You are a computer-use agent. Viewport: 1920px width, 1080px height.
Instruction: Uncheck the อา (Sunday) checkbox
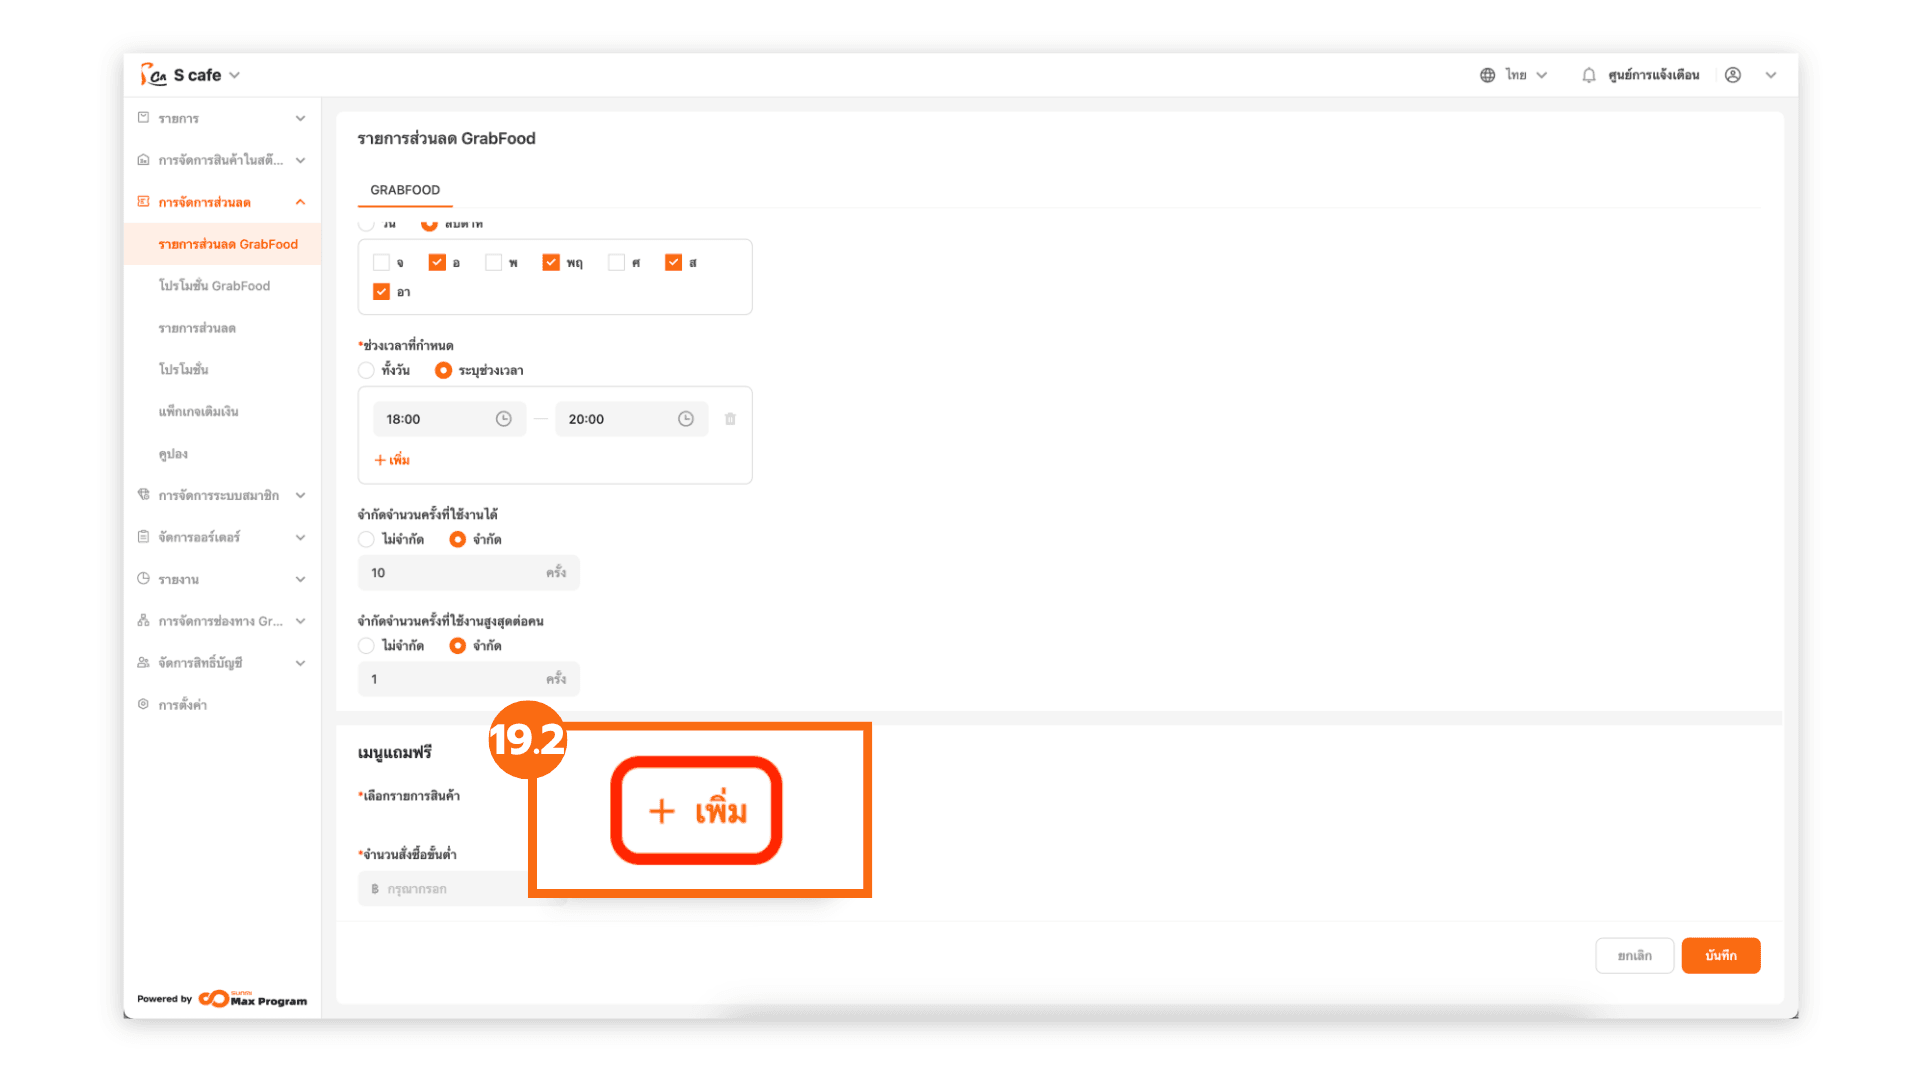point(381,292)
